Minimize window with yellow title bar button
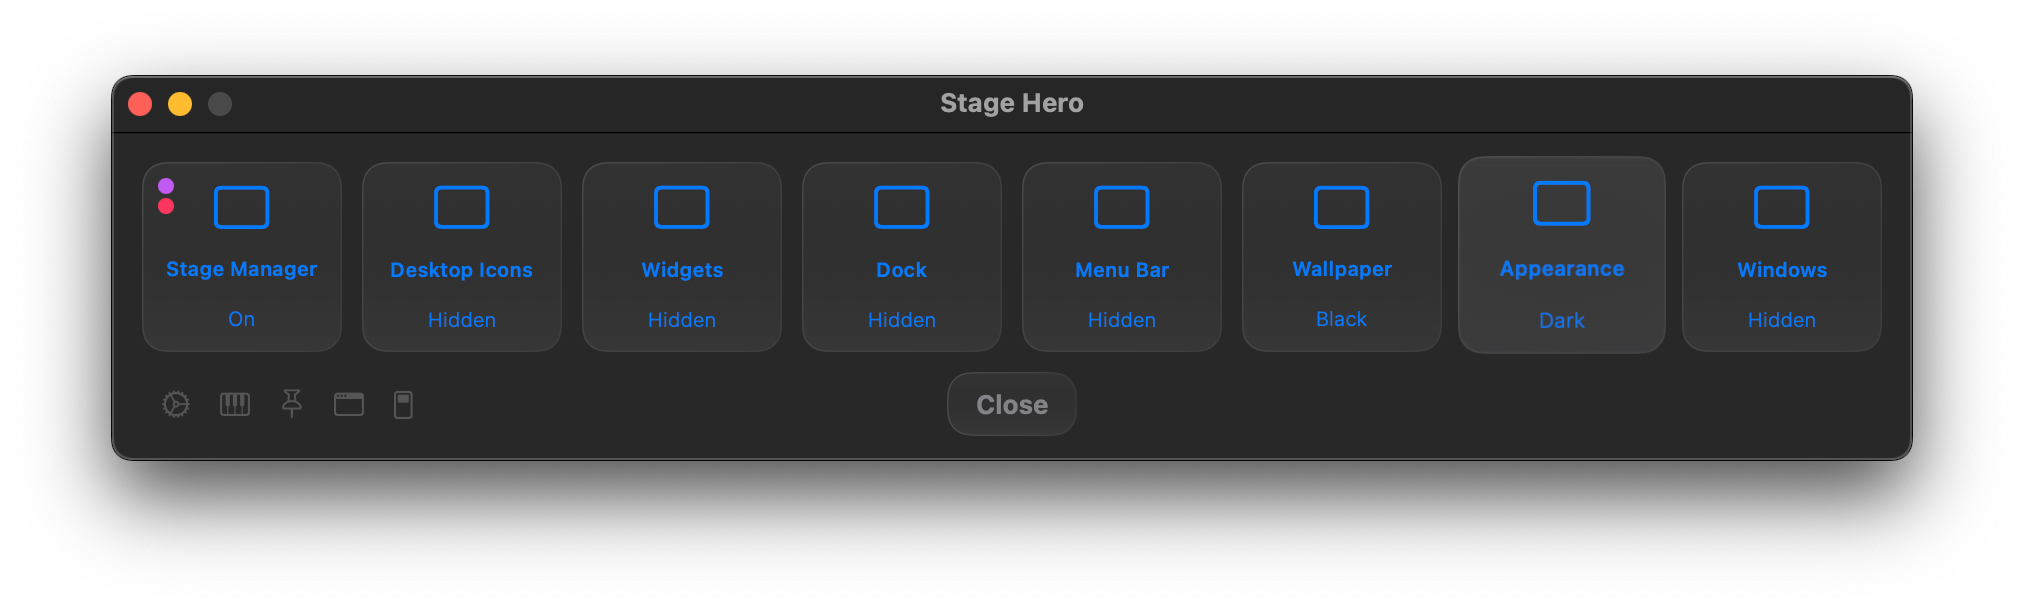Viewport: 2024px width, 608px height. [180, 104]
